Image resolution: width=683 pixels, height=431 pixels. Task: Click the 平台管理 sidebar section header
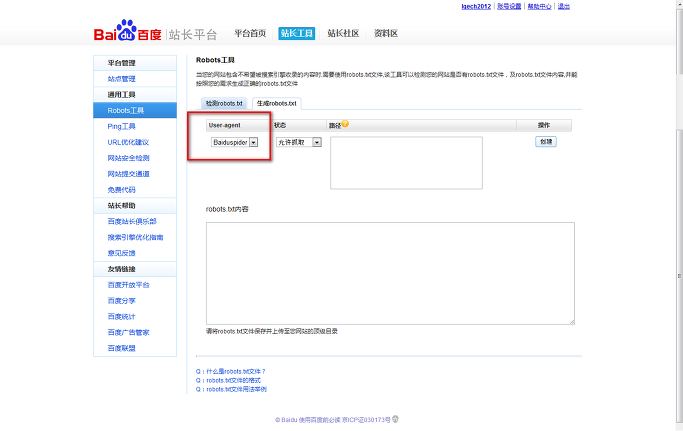pyautogui.click(x=135, y=63)
